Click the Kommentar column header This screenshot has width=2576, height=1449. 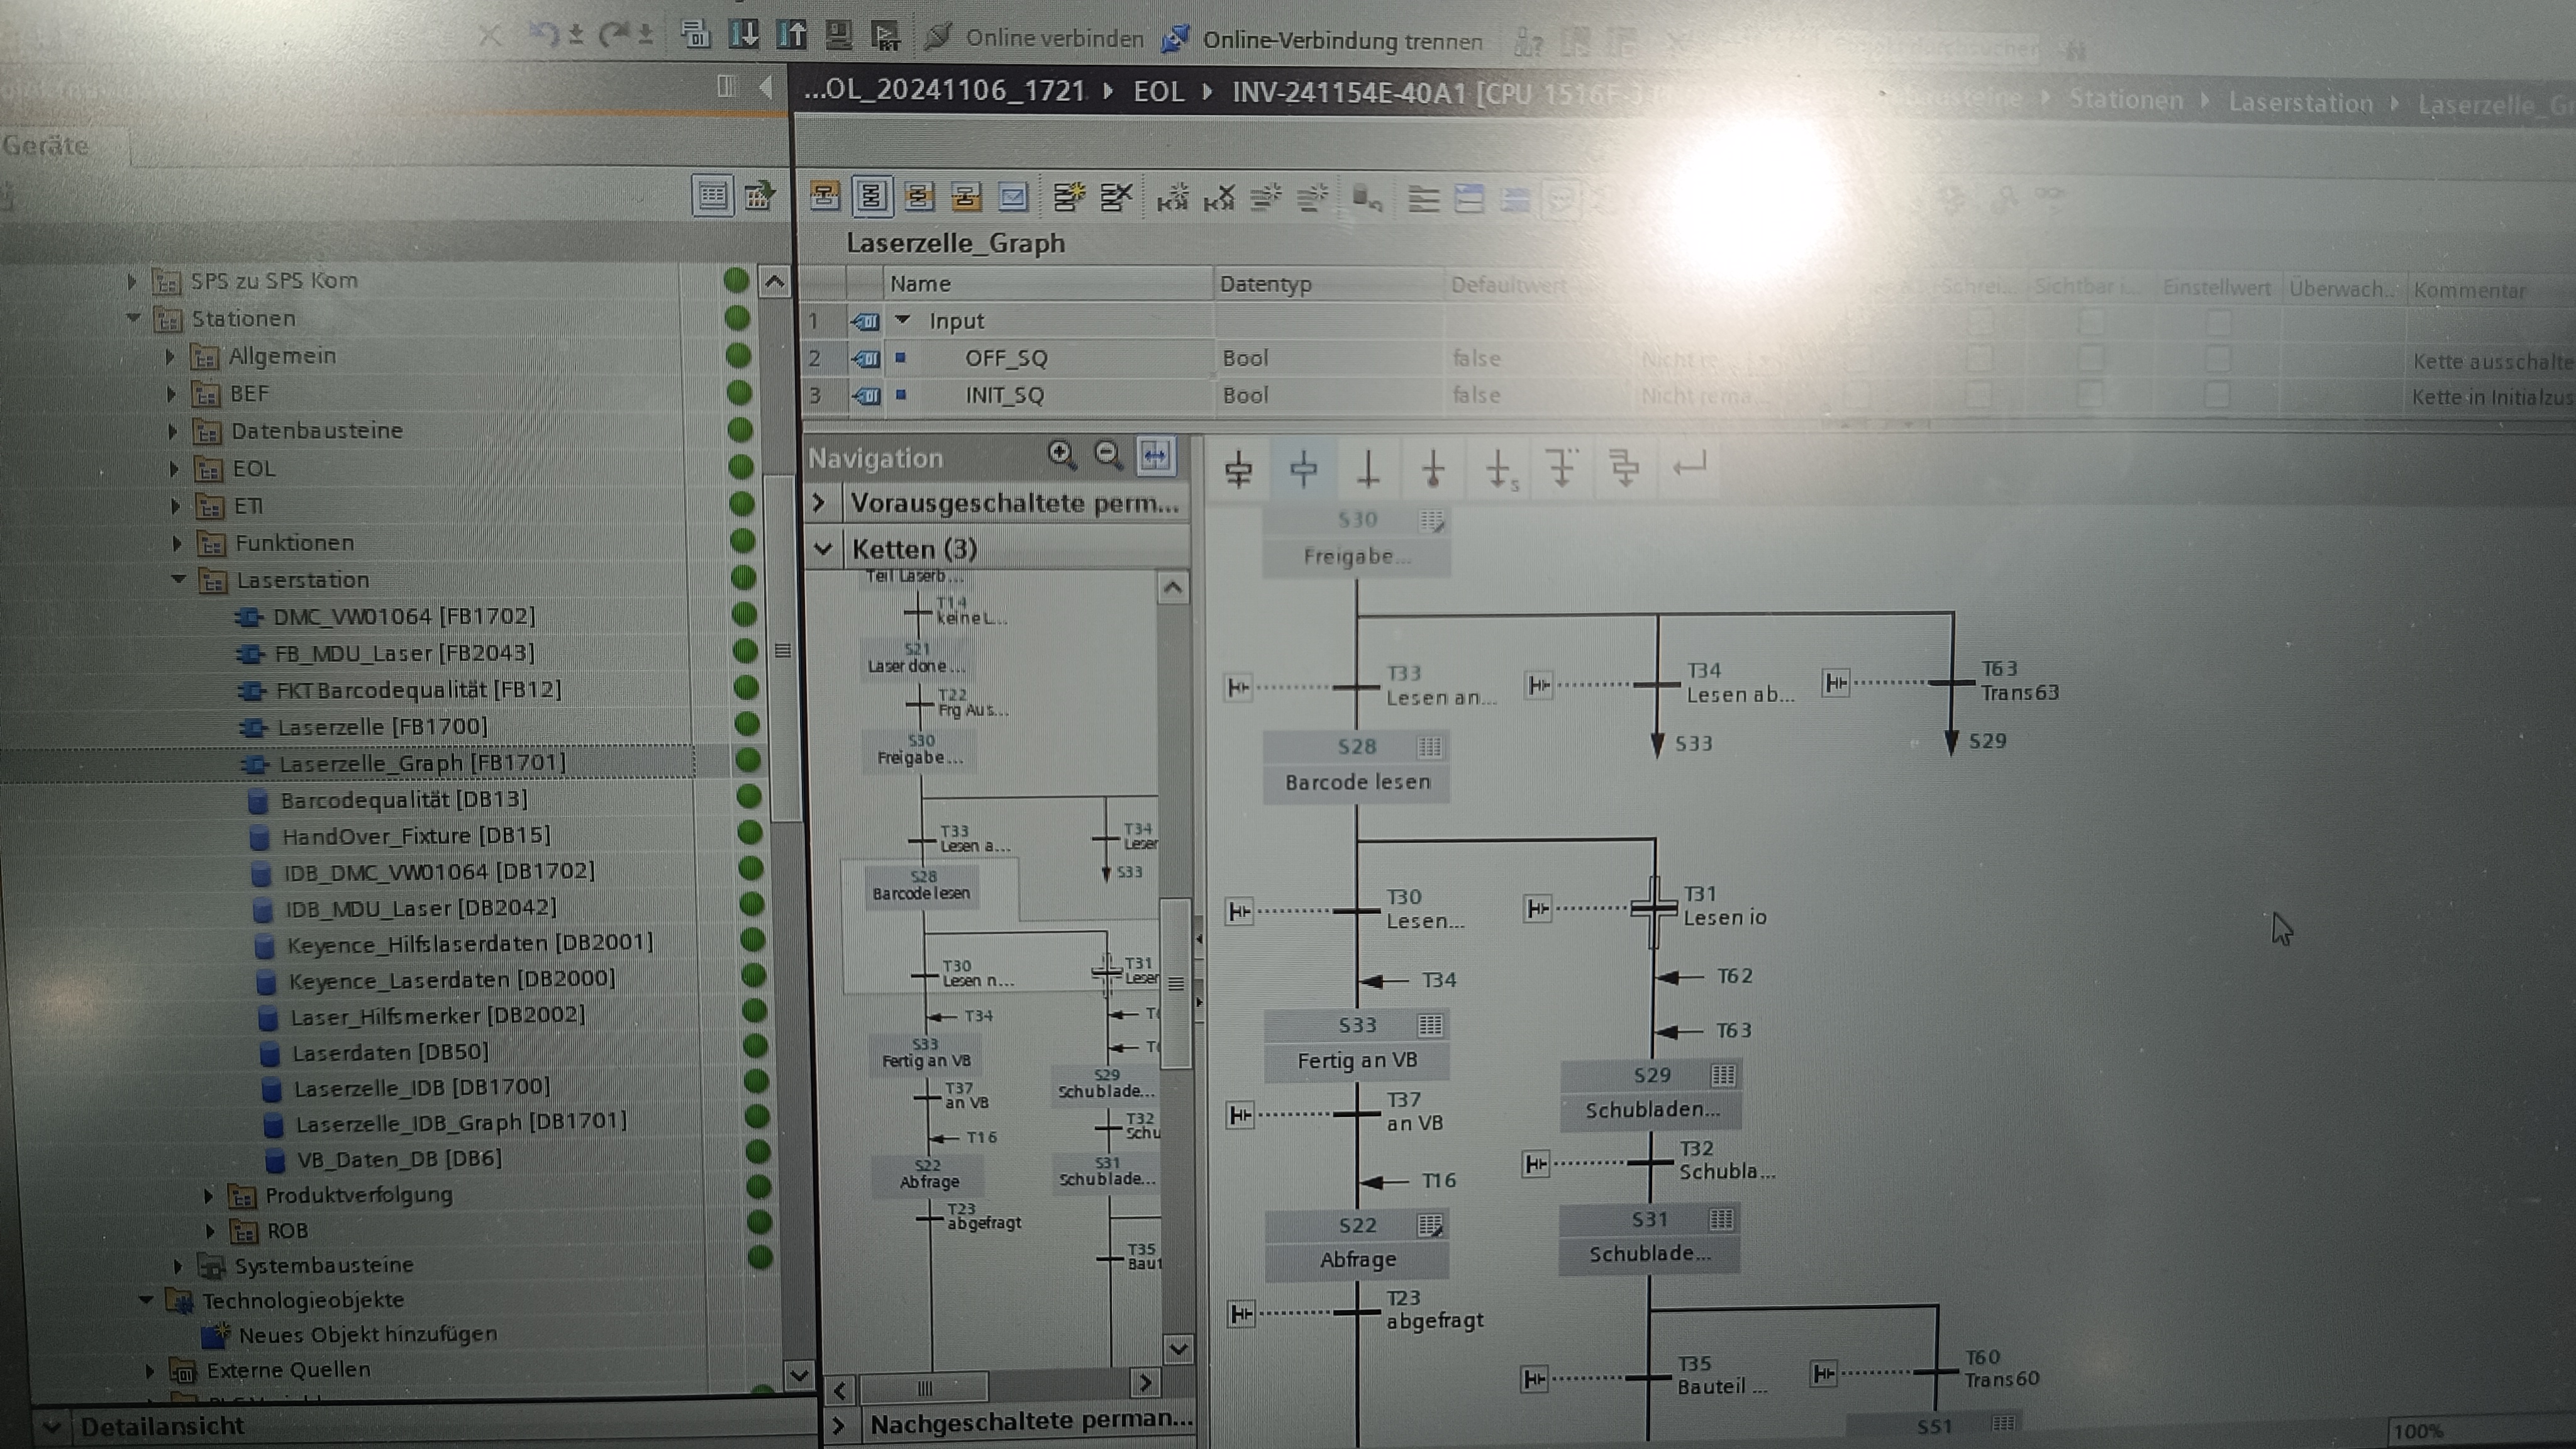point(2490,290)
